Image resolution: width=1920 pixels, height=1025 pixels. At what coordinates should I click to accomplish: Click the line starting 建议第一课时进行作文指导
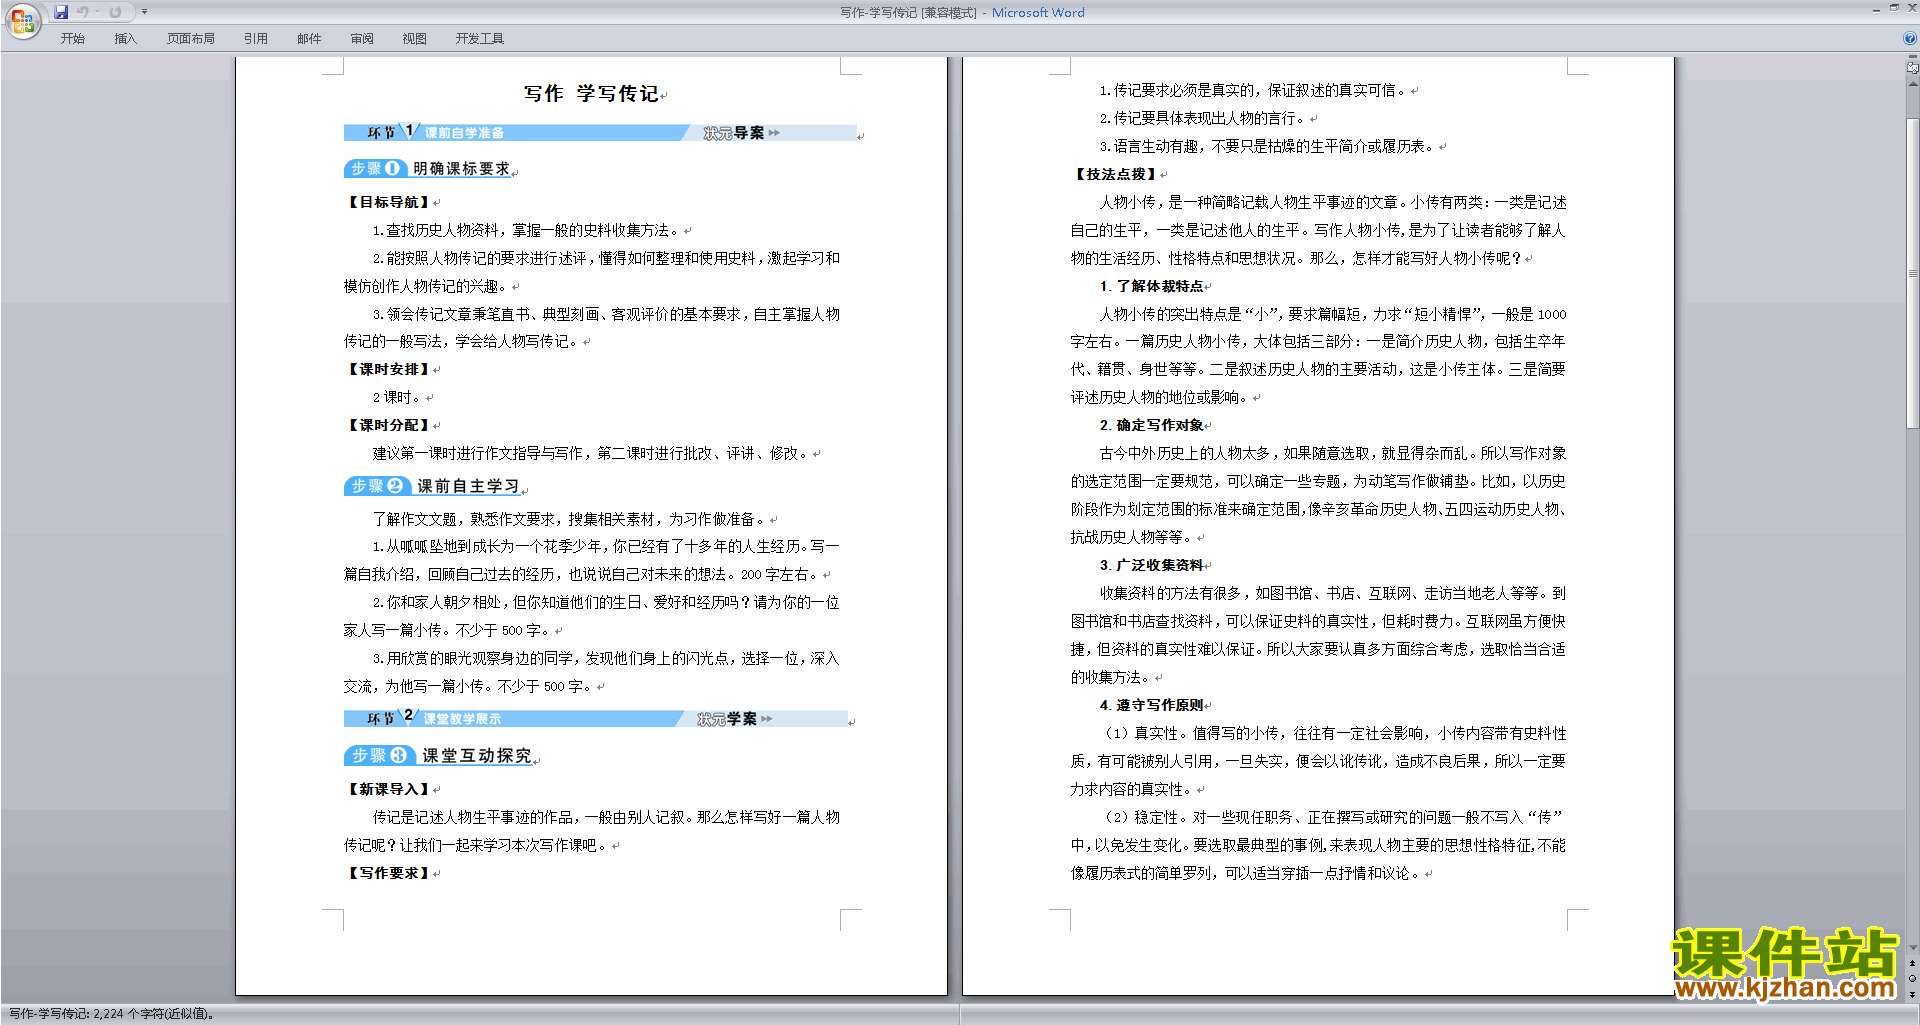(x=592, y=453)
